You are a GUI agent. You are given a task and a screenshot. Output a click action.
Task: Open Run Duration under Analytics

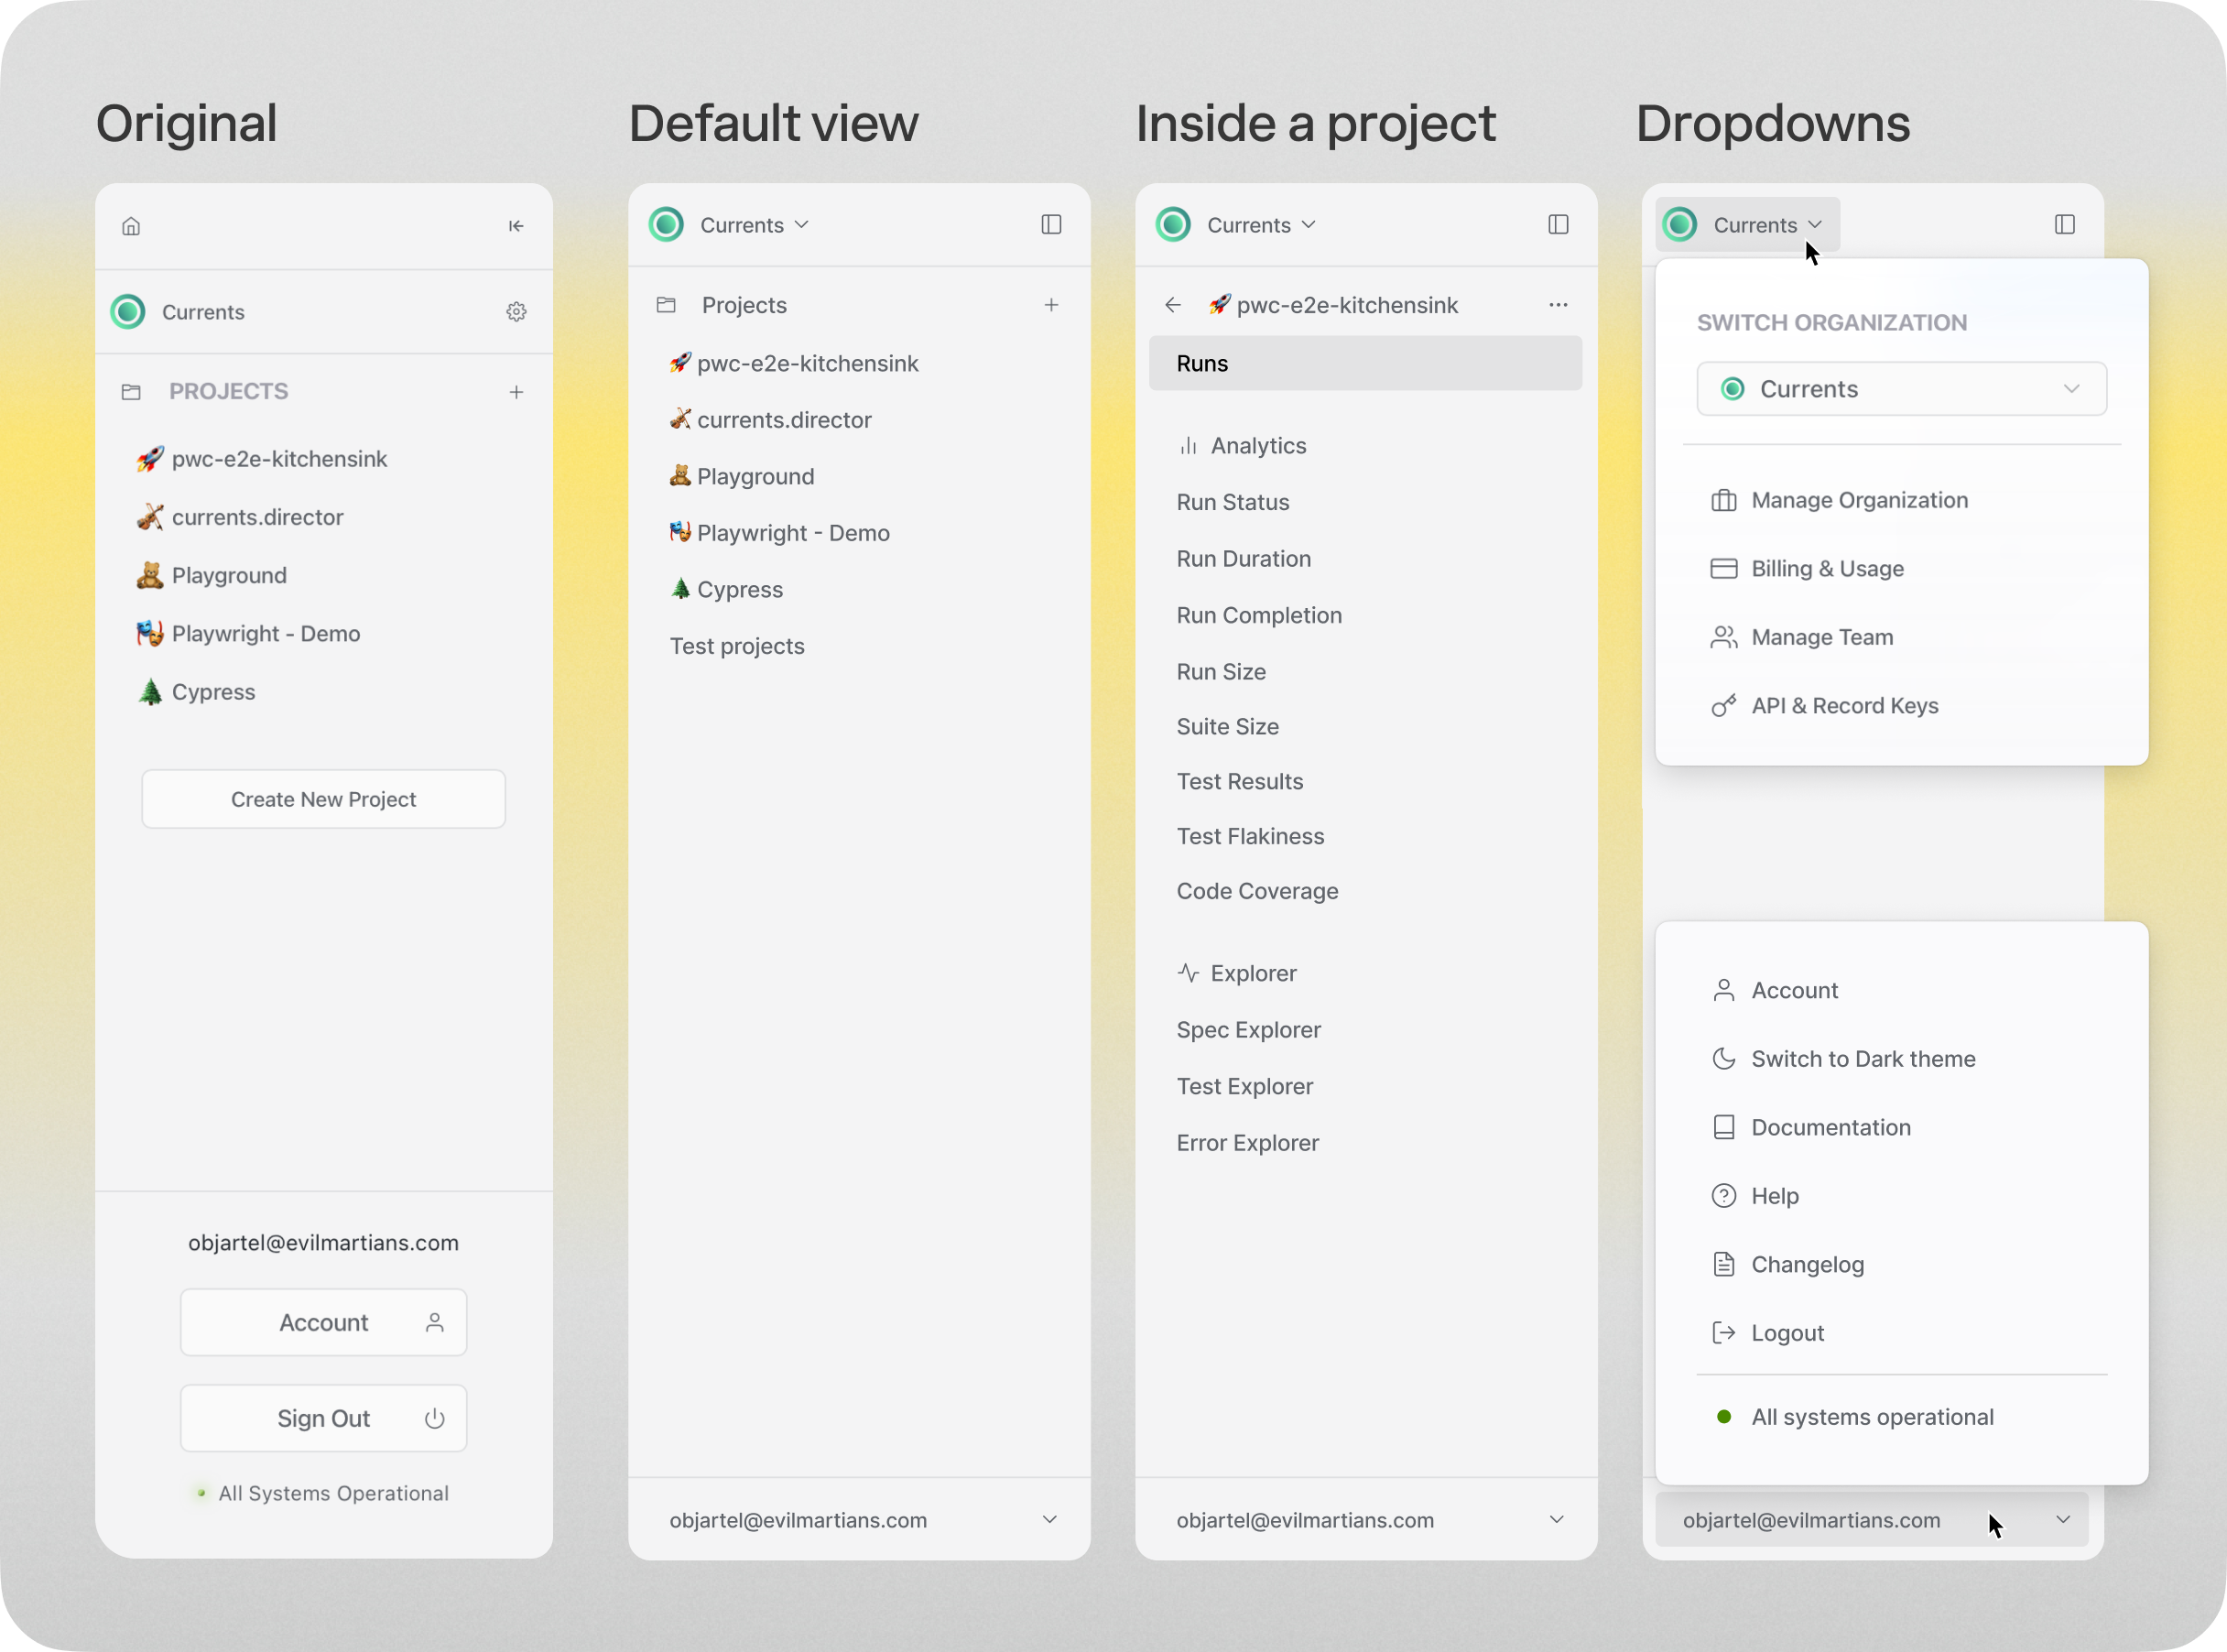click(x=1243, y=559)
